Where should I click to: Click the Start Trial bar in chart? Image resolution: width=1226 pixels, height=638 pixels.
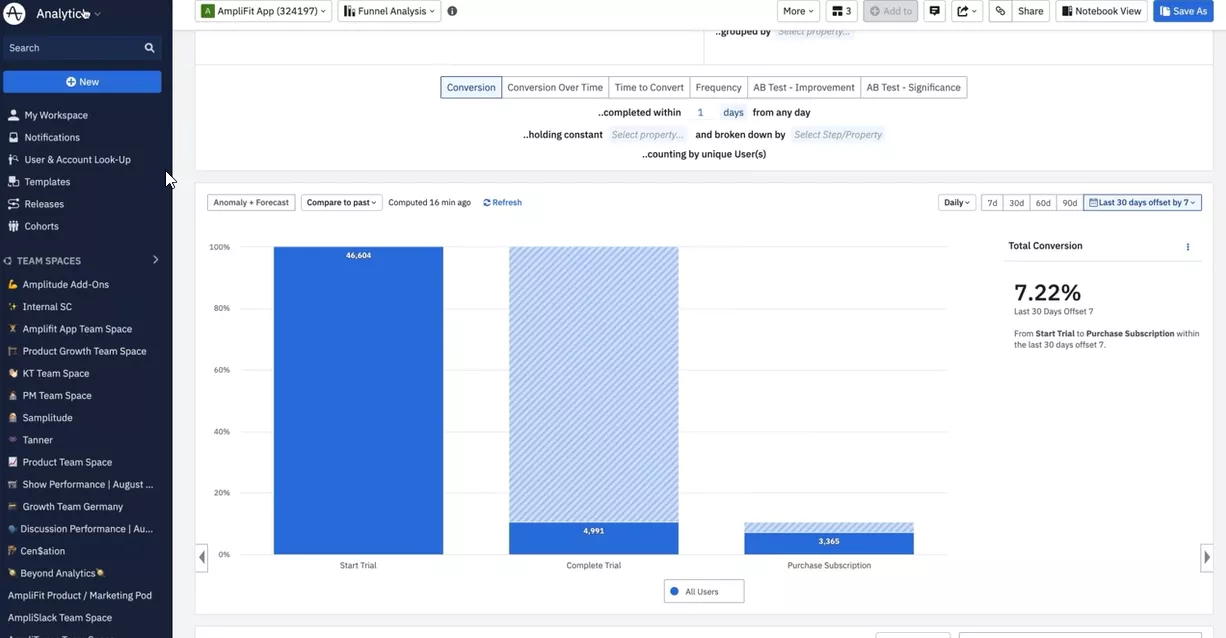click(x=358, y=400)
